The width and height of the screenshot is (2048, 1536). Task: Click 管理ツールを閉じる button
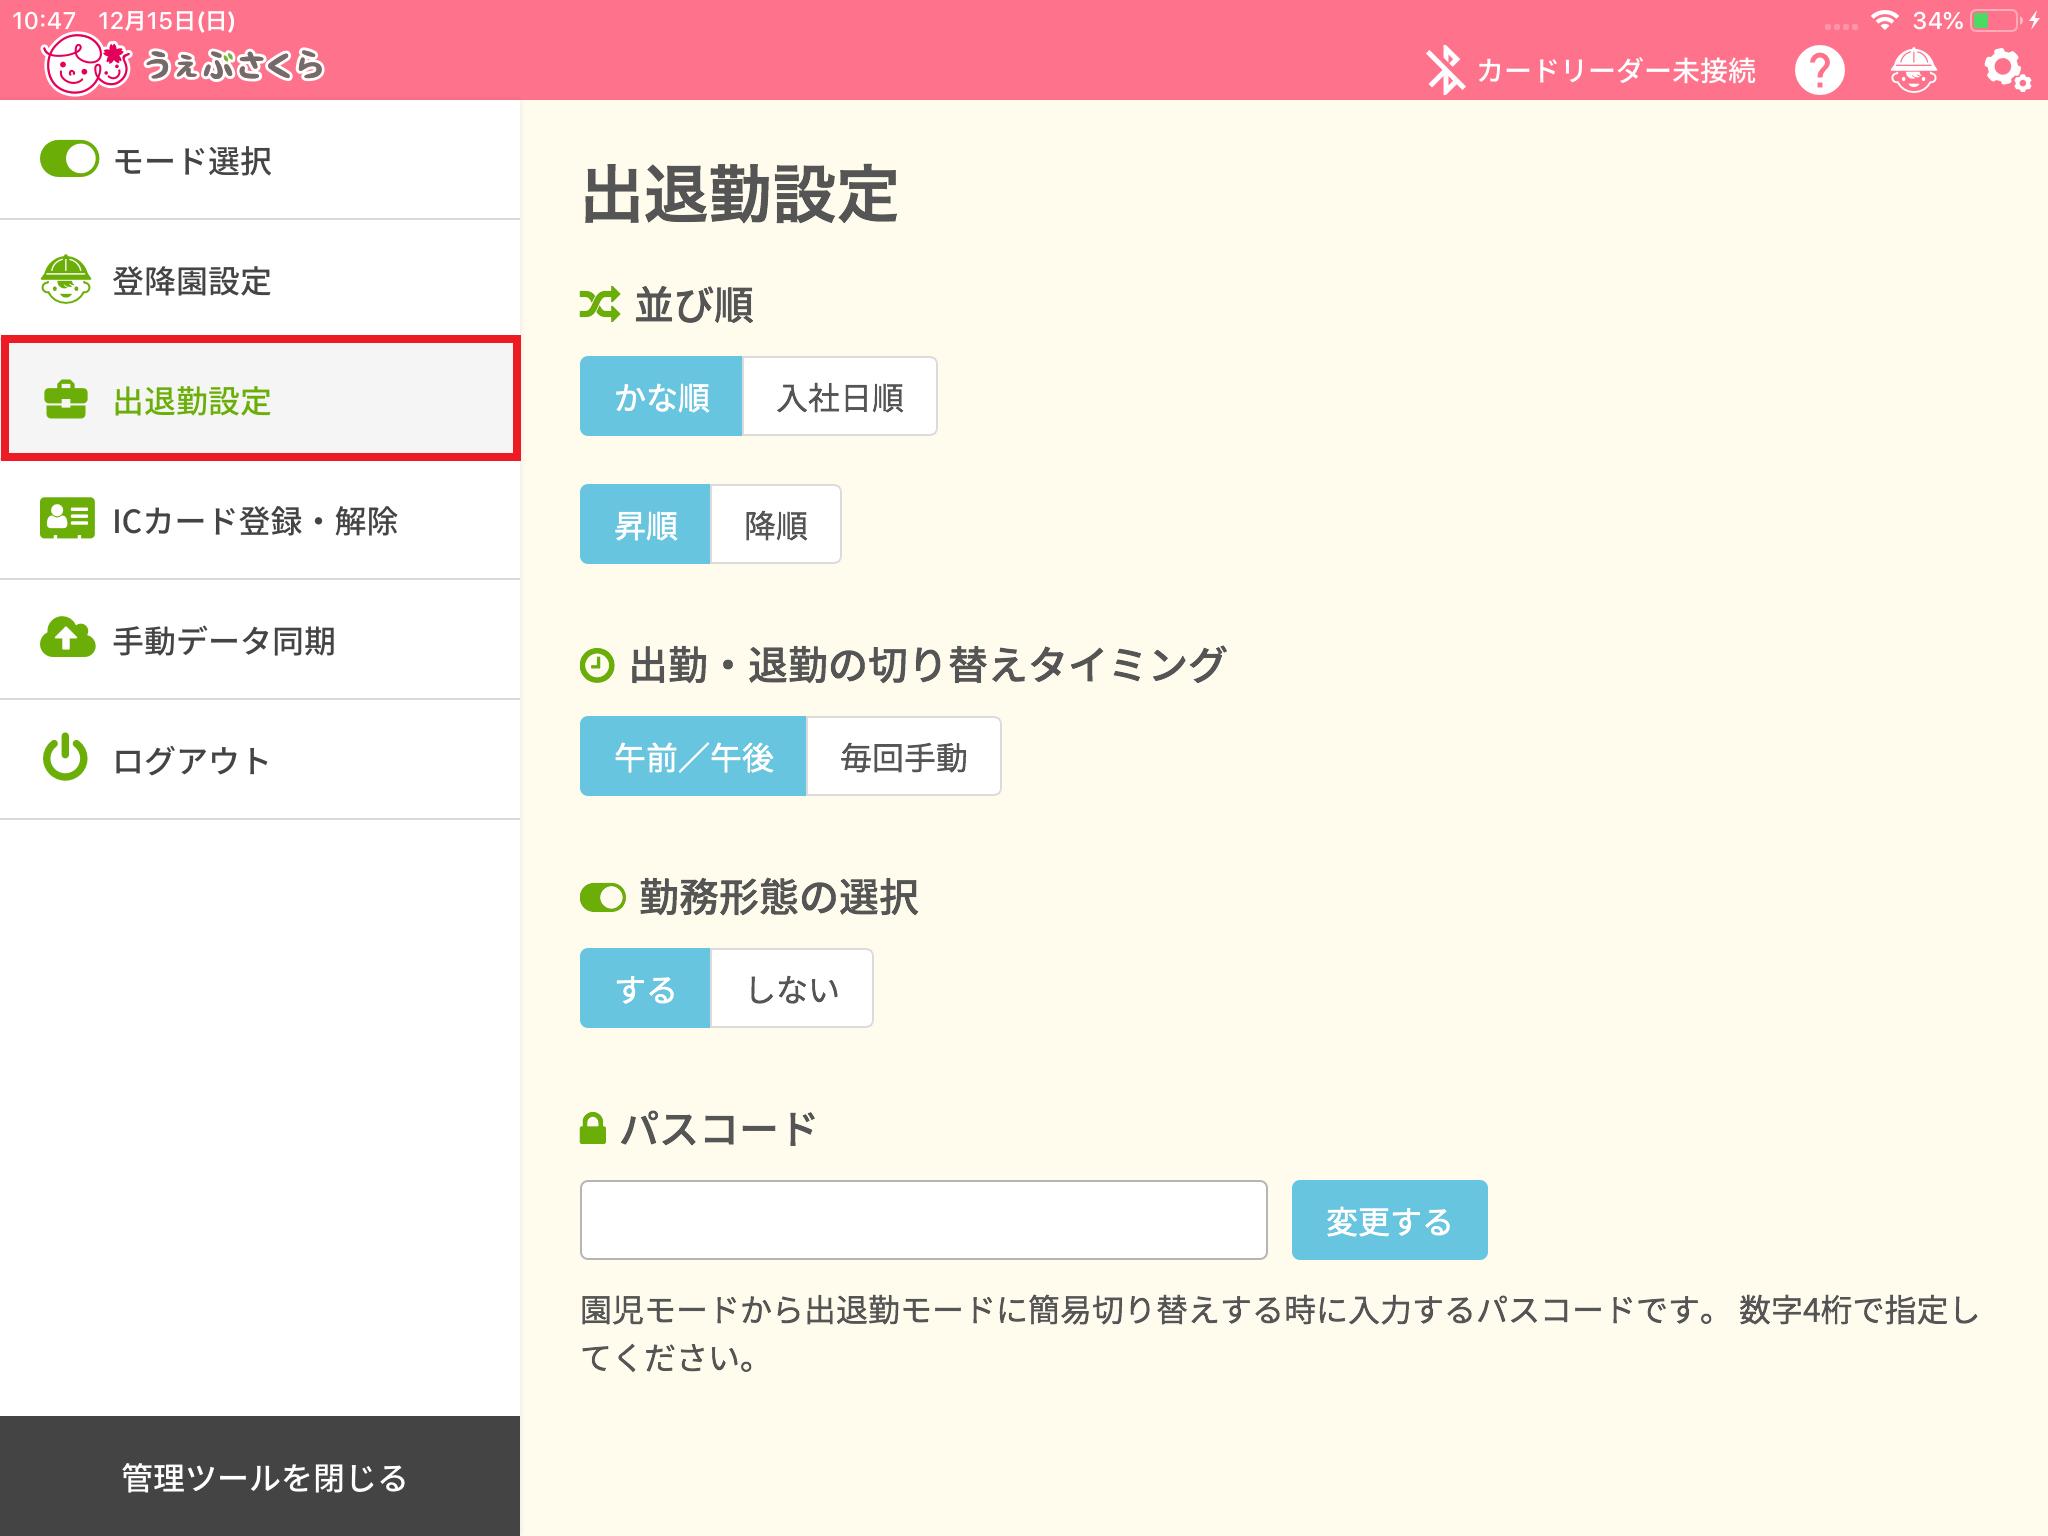[260, 1476]
